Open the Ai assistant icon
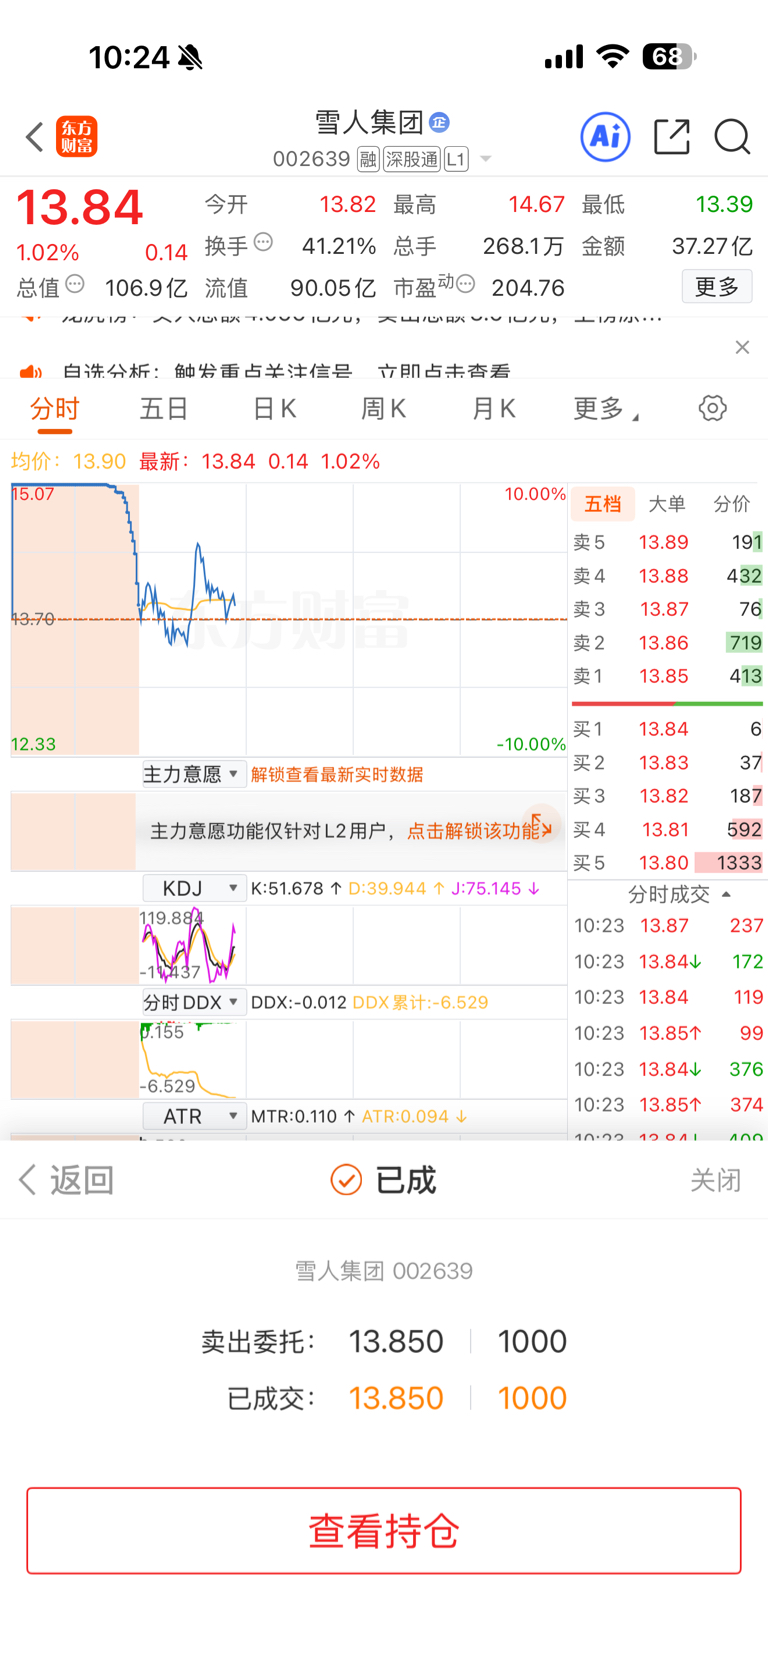Image resolution: width=768 pixels, height=1669 pixels. [x=605, y=136]
